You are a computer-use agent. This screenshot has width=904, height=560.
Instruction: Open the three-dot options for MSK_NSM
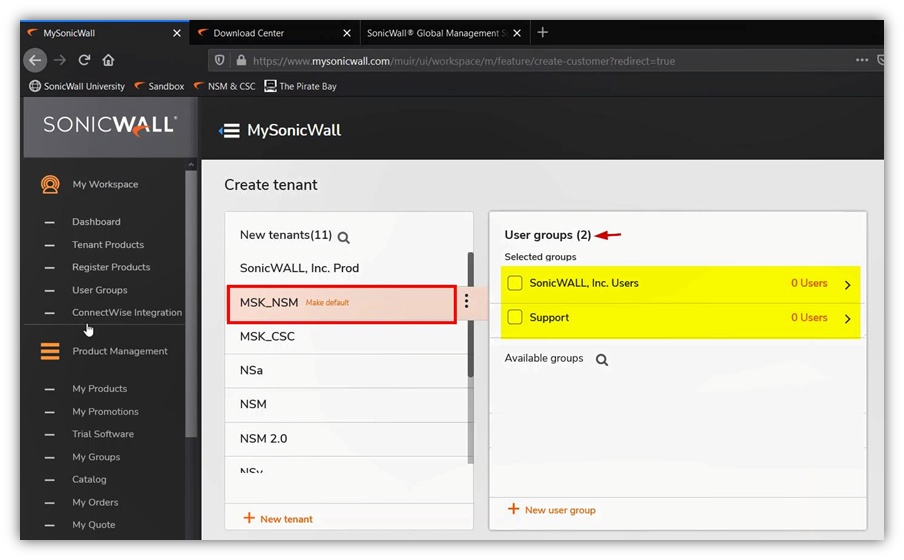466,301
